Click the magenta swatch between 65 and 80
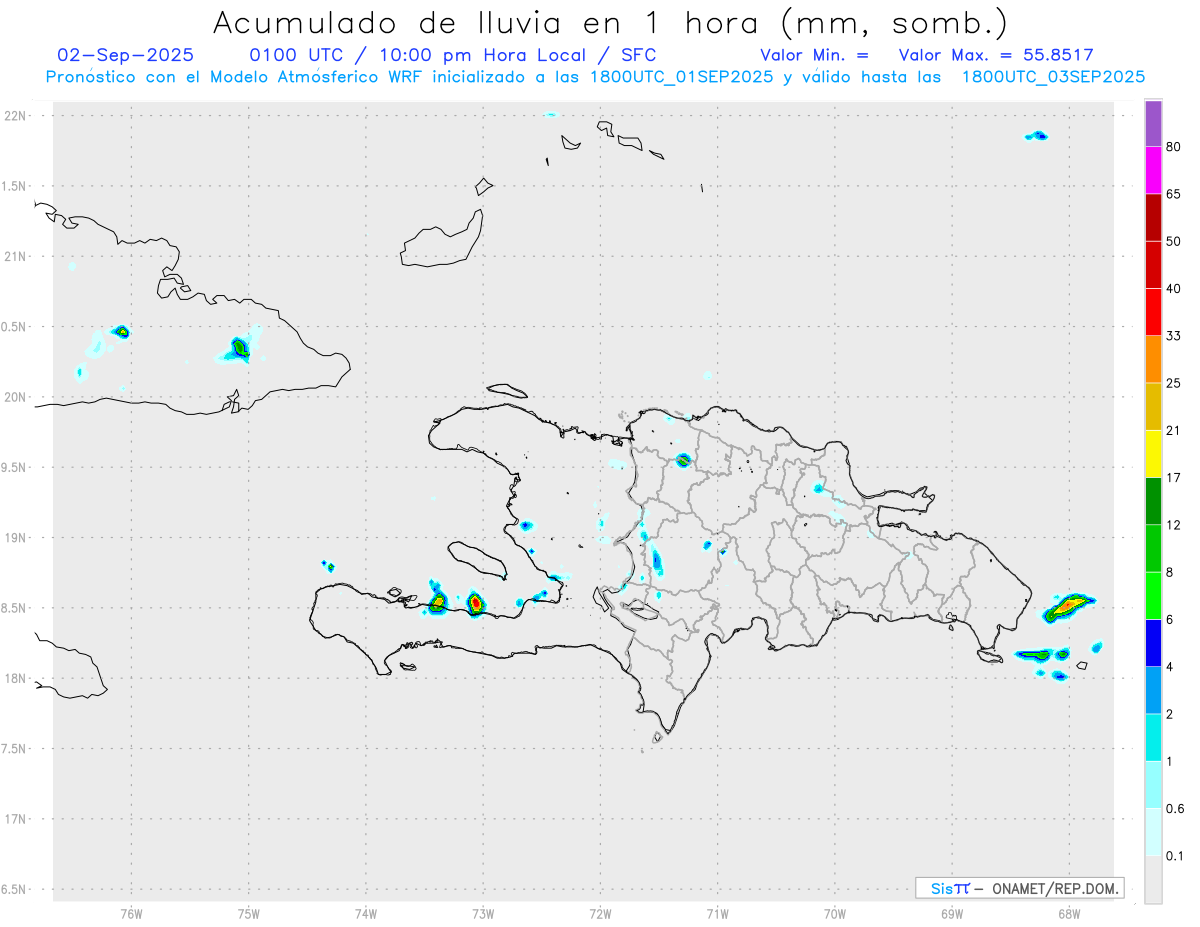The height and width of the screenshot is (927, 1200). point(1153,170)
